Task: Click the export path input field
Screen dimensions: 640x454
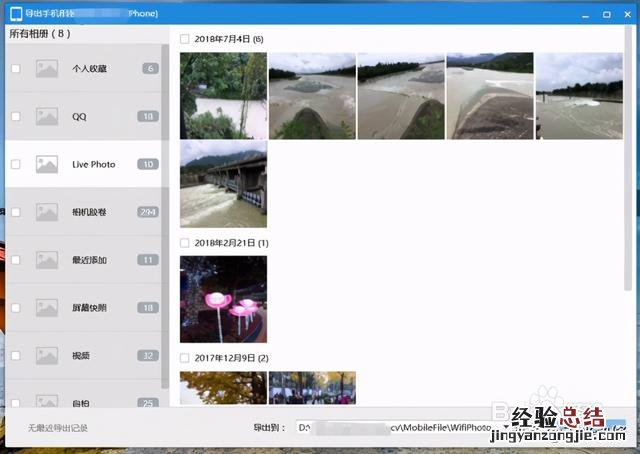Action: (400, 428)
